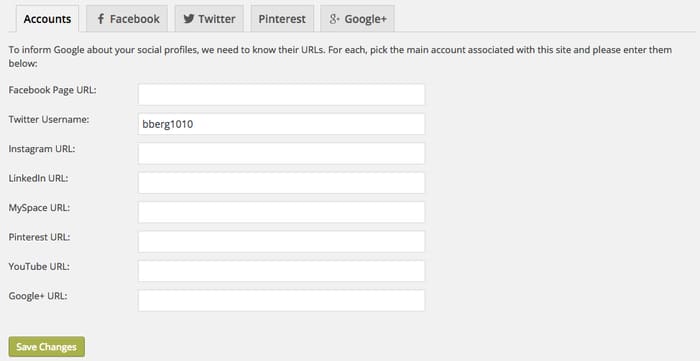The height and width of the screenshot is (361, 700).
Task: Open the Pinterest tab
Action: coord(282,19)
